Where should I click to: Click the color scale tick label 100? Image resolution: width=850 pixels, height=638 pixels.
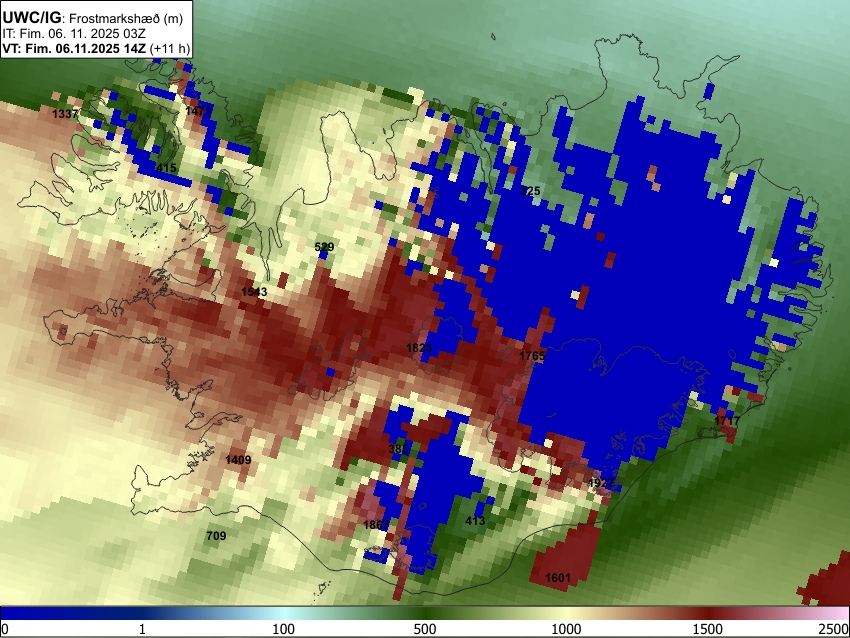pyautogui.click(x=284, y=629)
